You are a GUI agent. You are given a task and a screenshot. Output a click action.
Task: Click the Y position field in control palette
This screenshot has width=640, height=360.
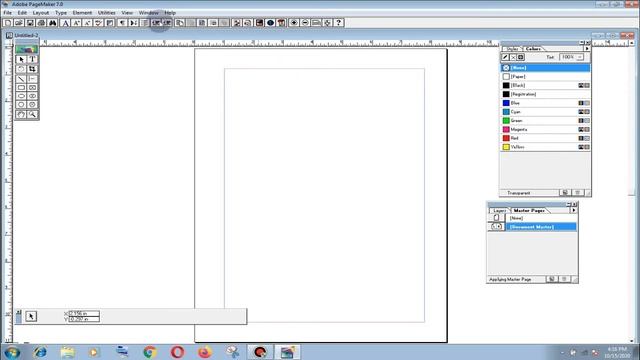tap(84, 319)
